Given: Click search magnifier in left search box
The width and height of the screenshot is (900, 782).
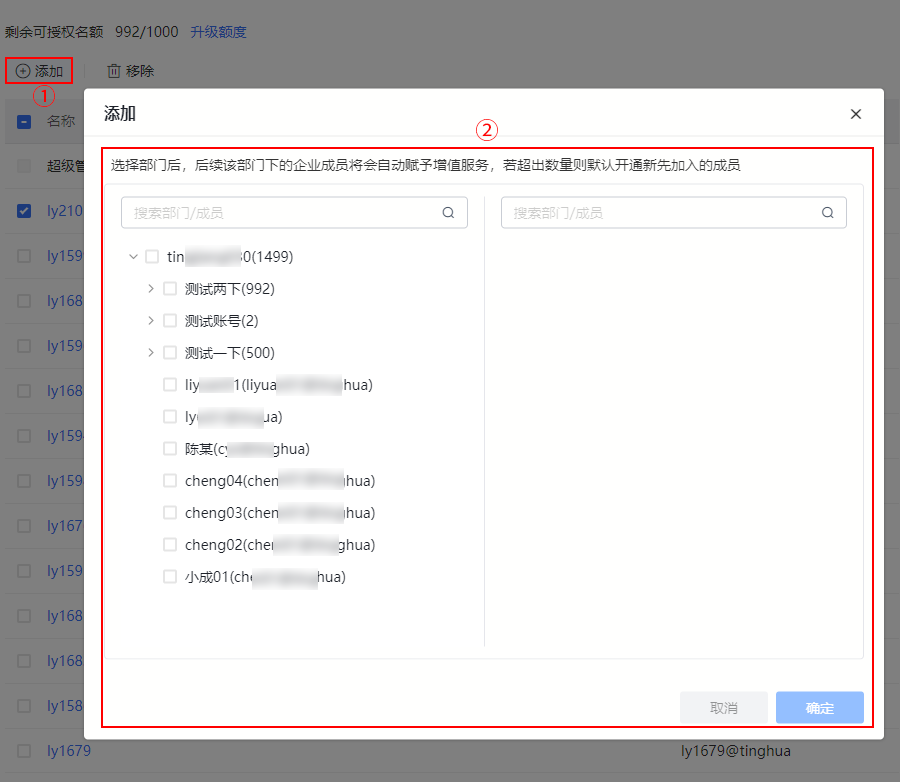Looking at the screenshot, I should (448, 213).
